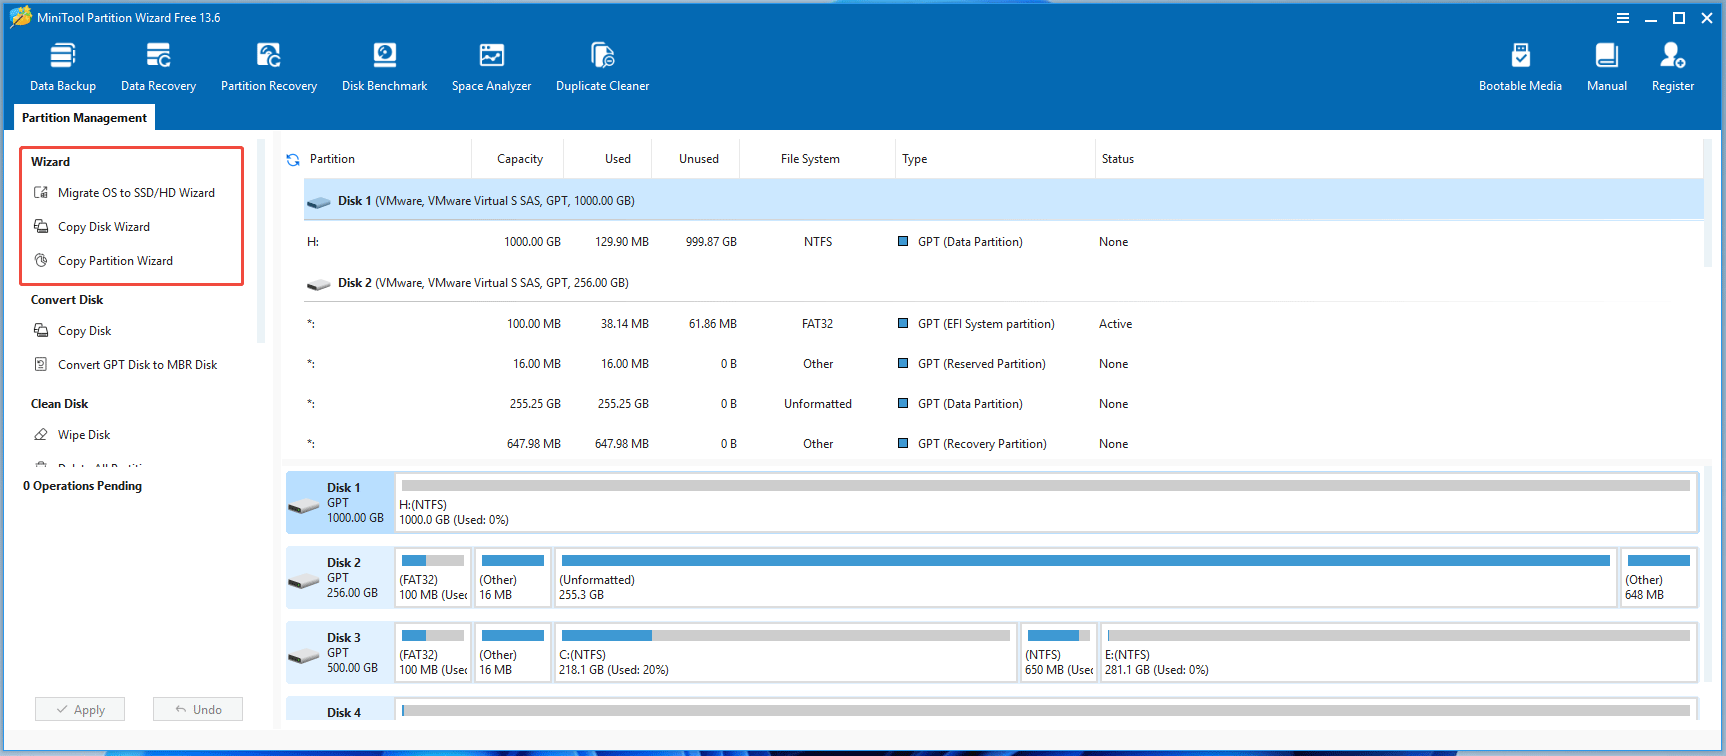Start the Disk Benchmark tool

tap(384, 67)
